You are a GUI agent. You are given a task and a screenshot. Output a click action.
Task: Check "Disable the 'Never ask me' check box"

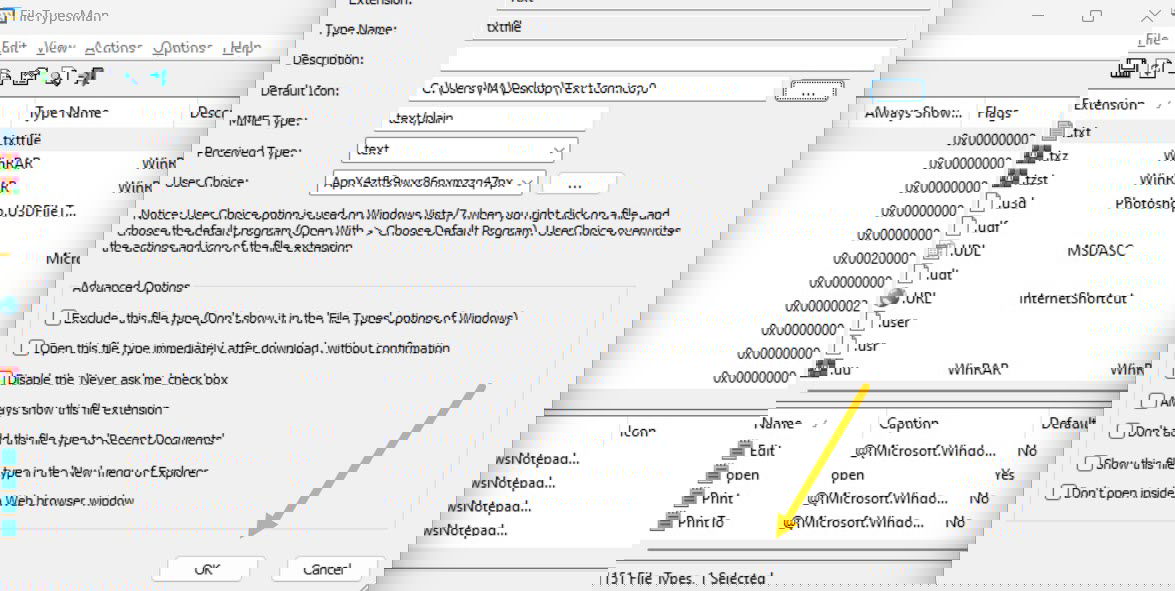[x=3, y=379]
